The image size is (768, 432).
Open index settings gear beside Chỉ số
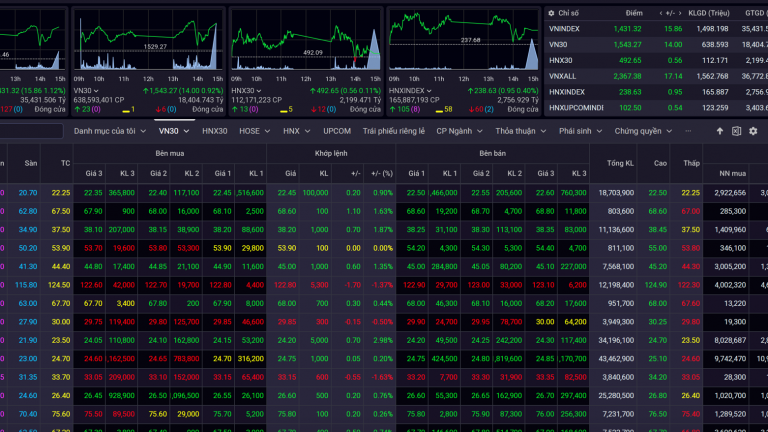[551, 13]
